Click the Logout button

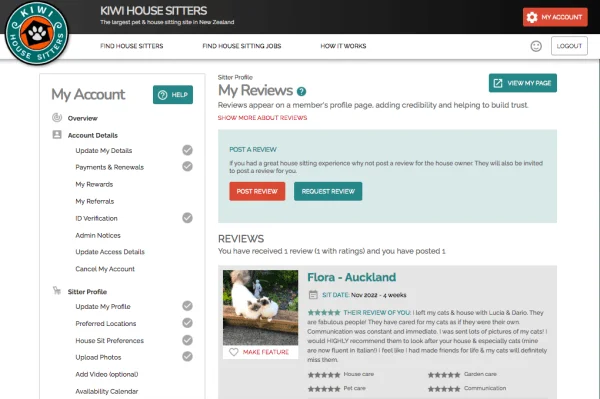point(569,46)
